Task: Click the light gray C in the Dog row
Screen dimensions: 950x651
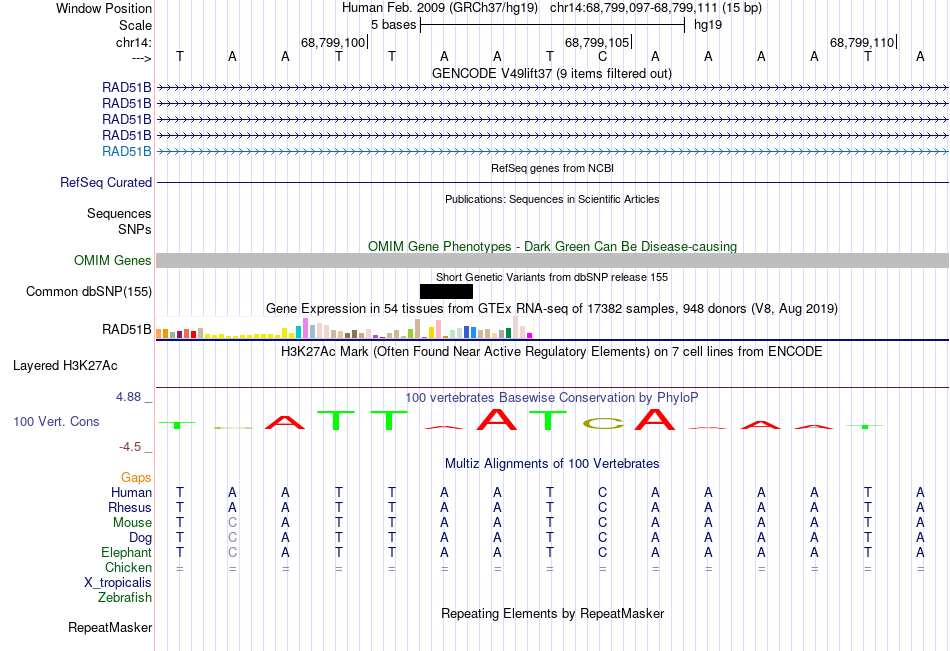Action: (x=233, y=538)
